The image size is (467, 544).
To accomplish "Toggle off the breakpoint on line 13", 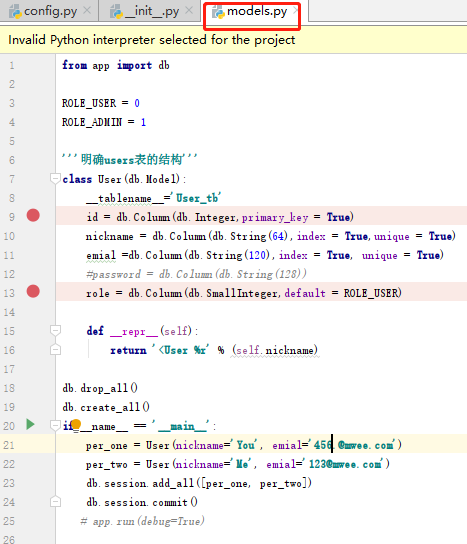I will point(33,291).
